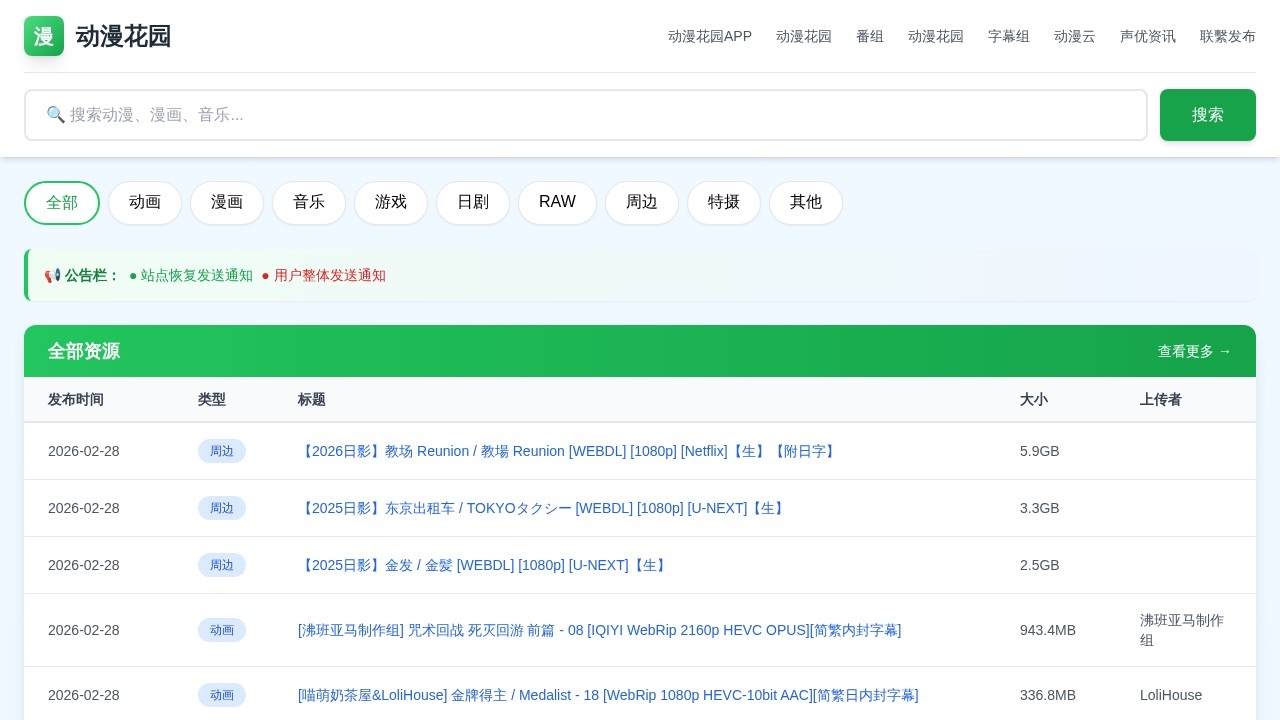Open the 联繫发布 navigation item
1280x720 pixels.
(1228, 36)
